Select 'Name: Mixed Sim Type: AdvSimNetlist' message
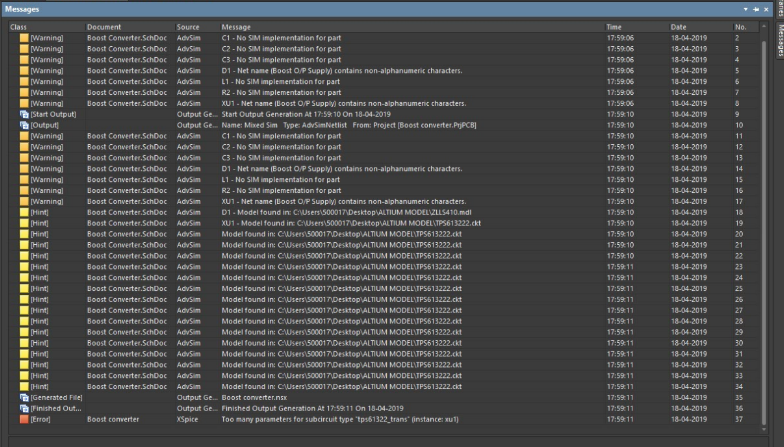Image resolution: width=784 pixels, height=447 pixels. coord(348,125)
